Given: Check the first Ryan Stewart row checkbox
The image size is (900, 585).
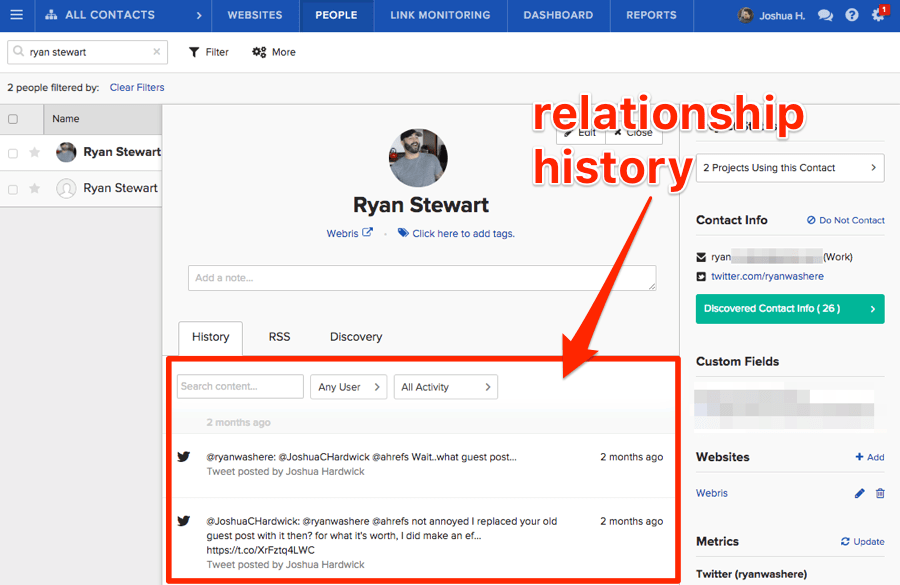Looking at the screenshot, I should coord(13,153).
